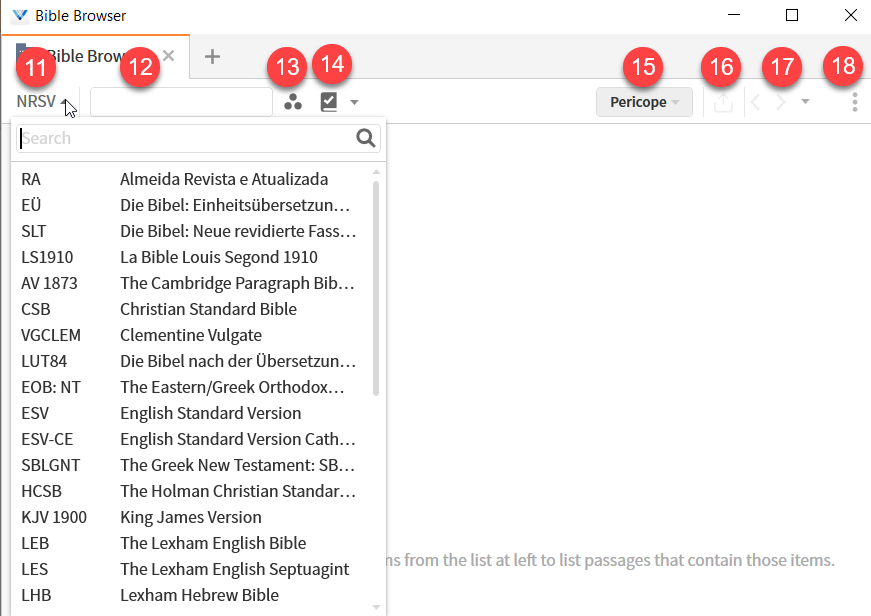Open the navigation history dropdown arrow
The height and width of the screenshot is (616, 871).
pos(805,102)
